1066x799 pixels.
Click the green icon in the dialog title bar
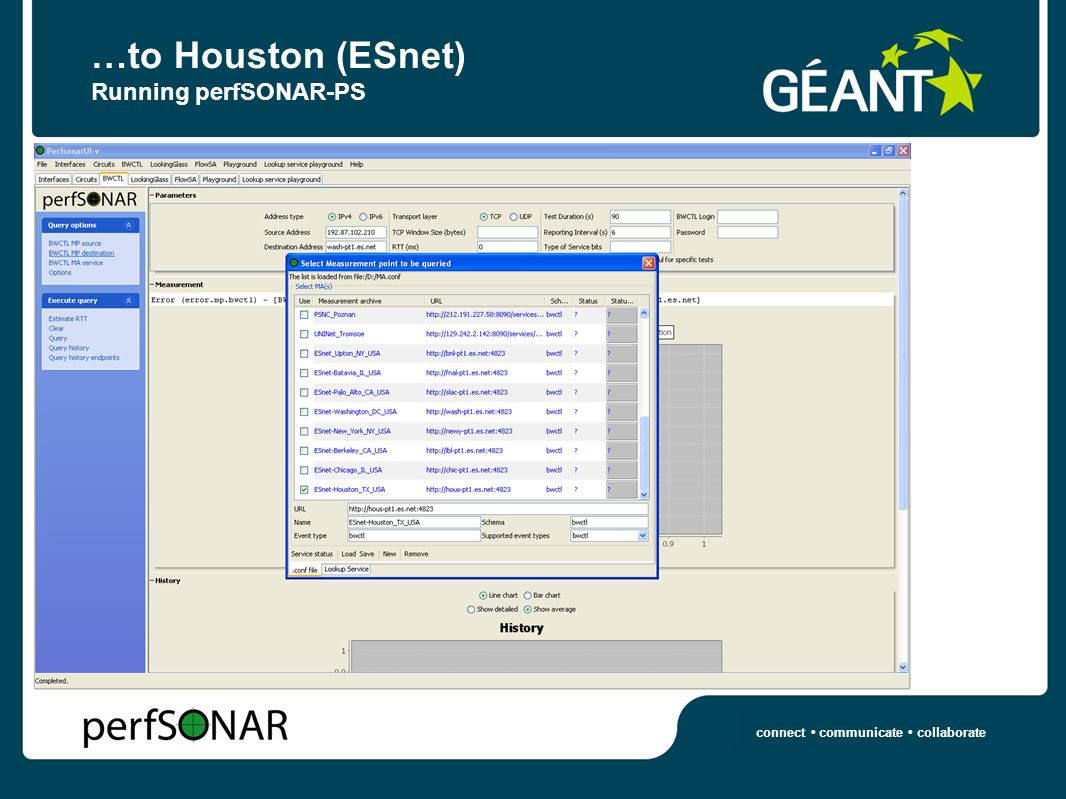[x=294, y=263]
